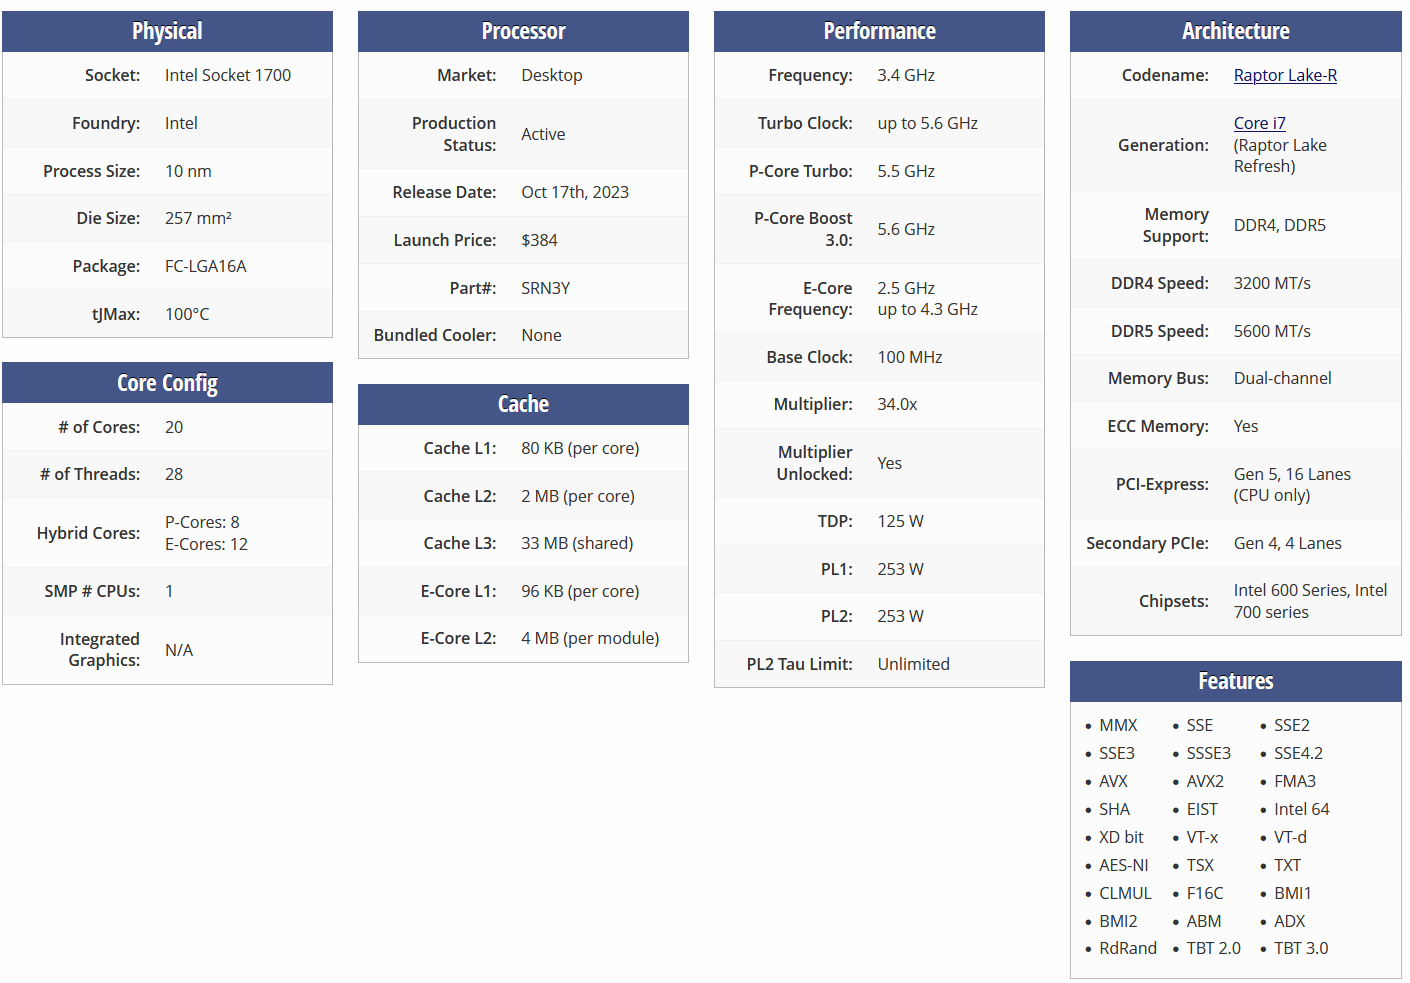Select the 'VT-x' feature entry
Viewport: 1410px width, 983px height.
point(1202,837)
